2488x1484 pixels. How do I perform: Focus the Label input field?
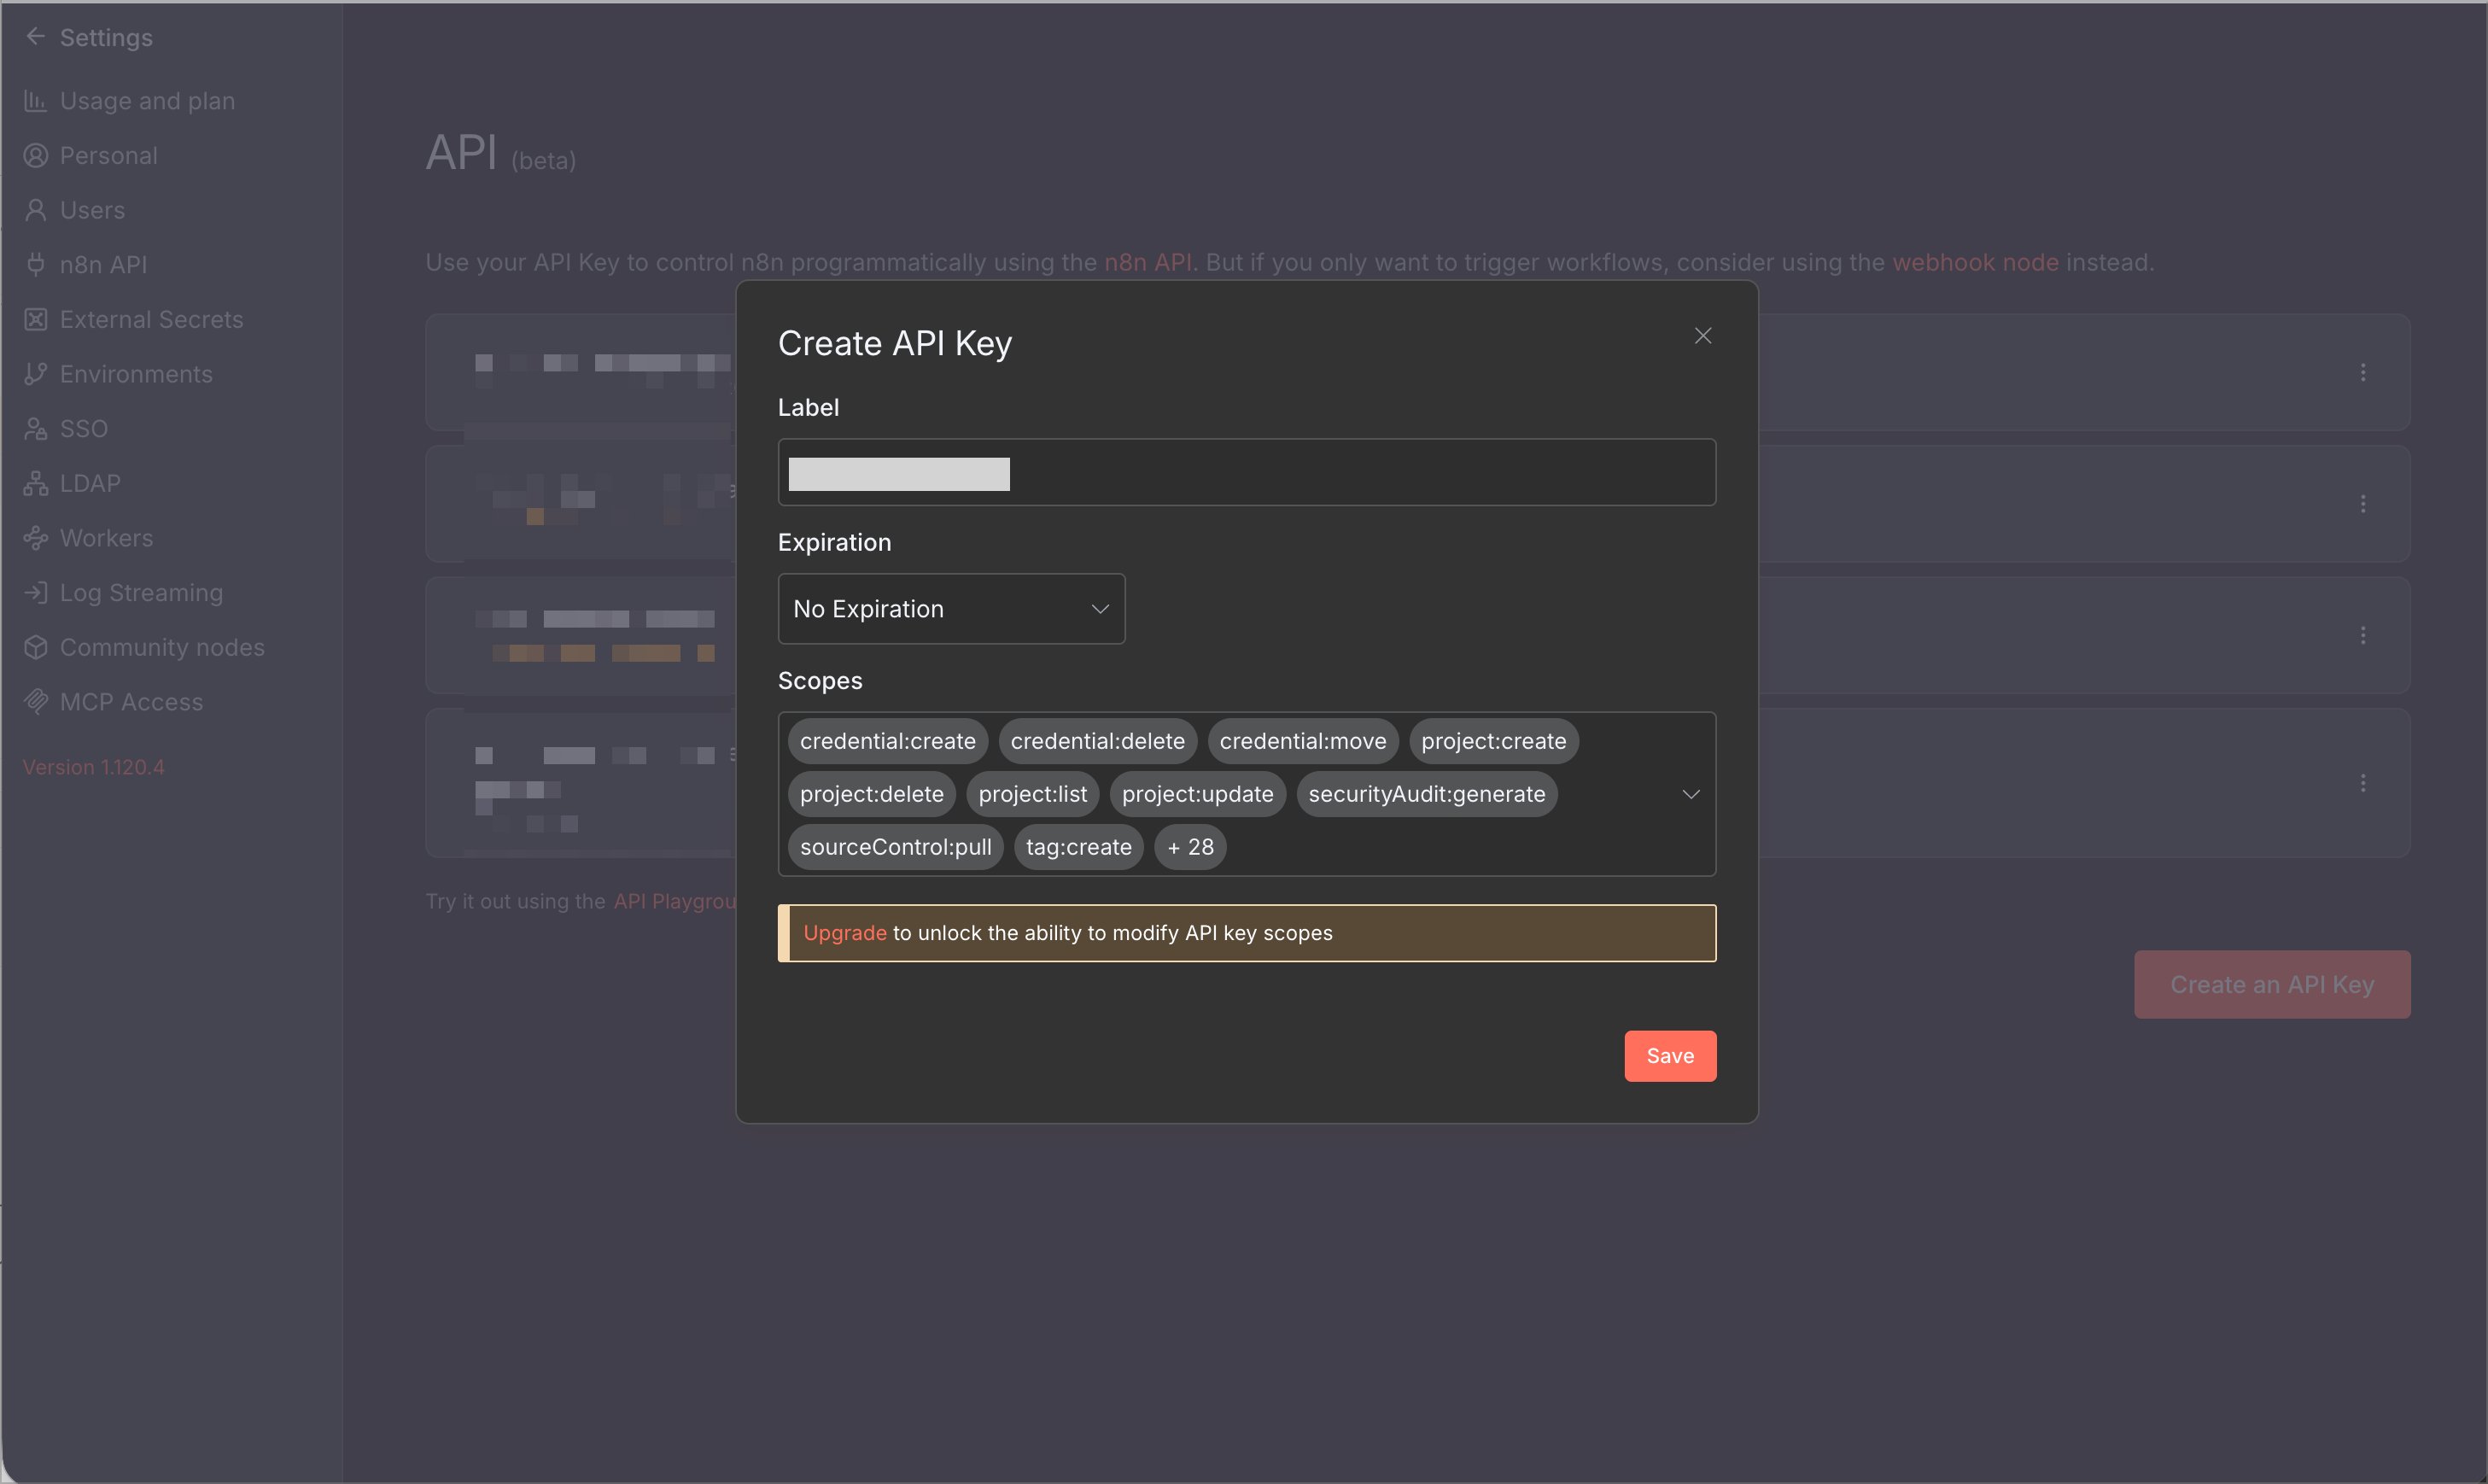[x=1247, y=472]
